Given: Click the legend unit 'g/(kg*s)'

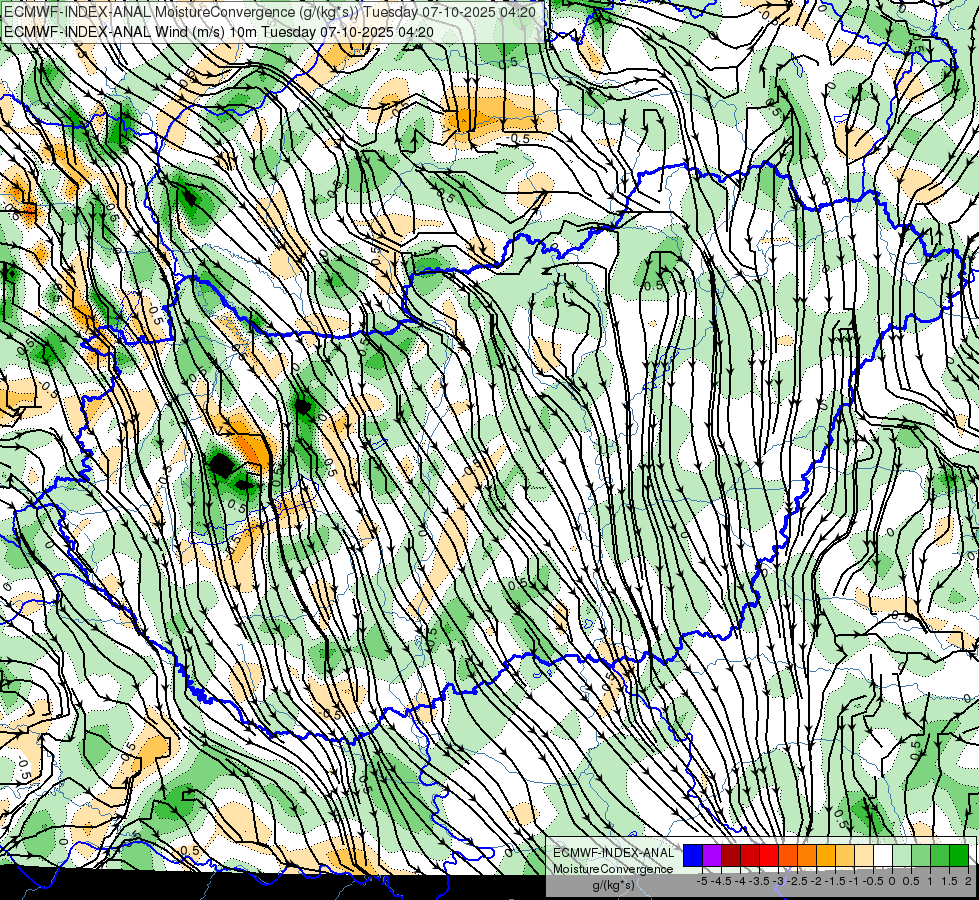Looking at the screenshot, I should (x=613, y=886).
